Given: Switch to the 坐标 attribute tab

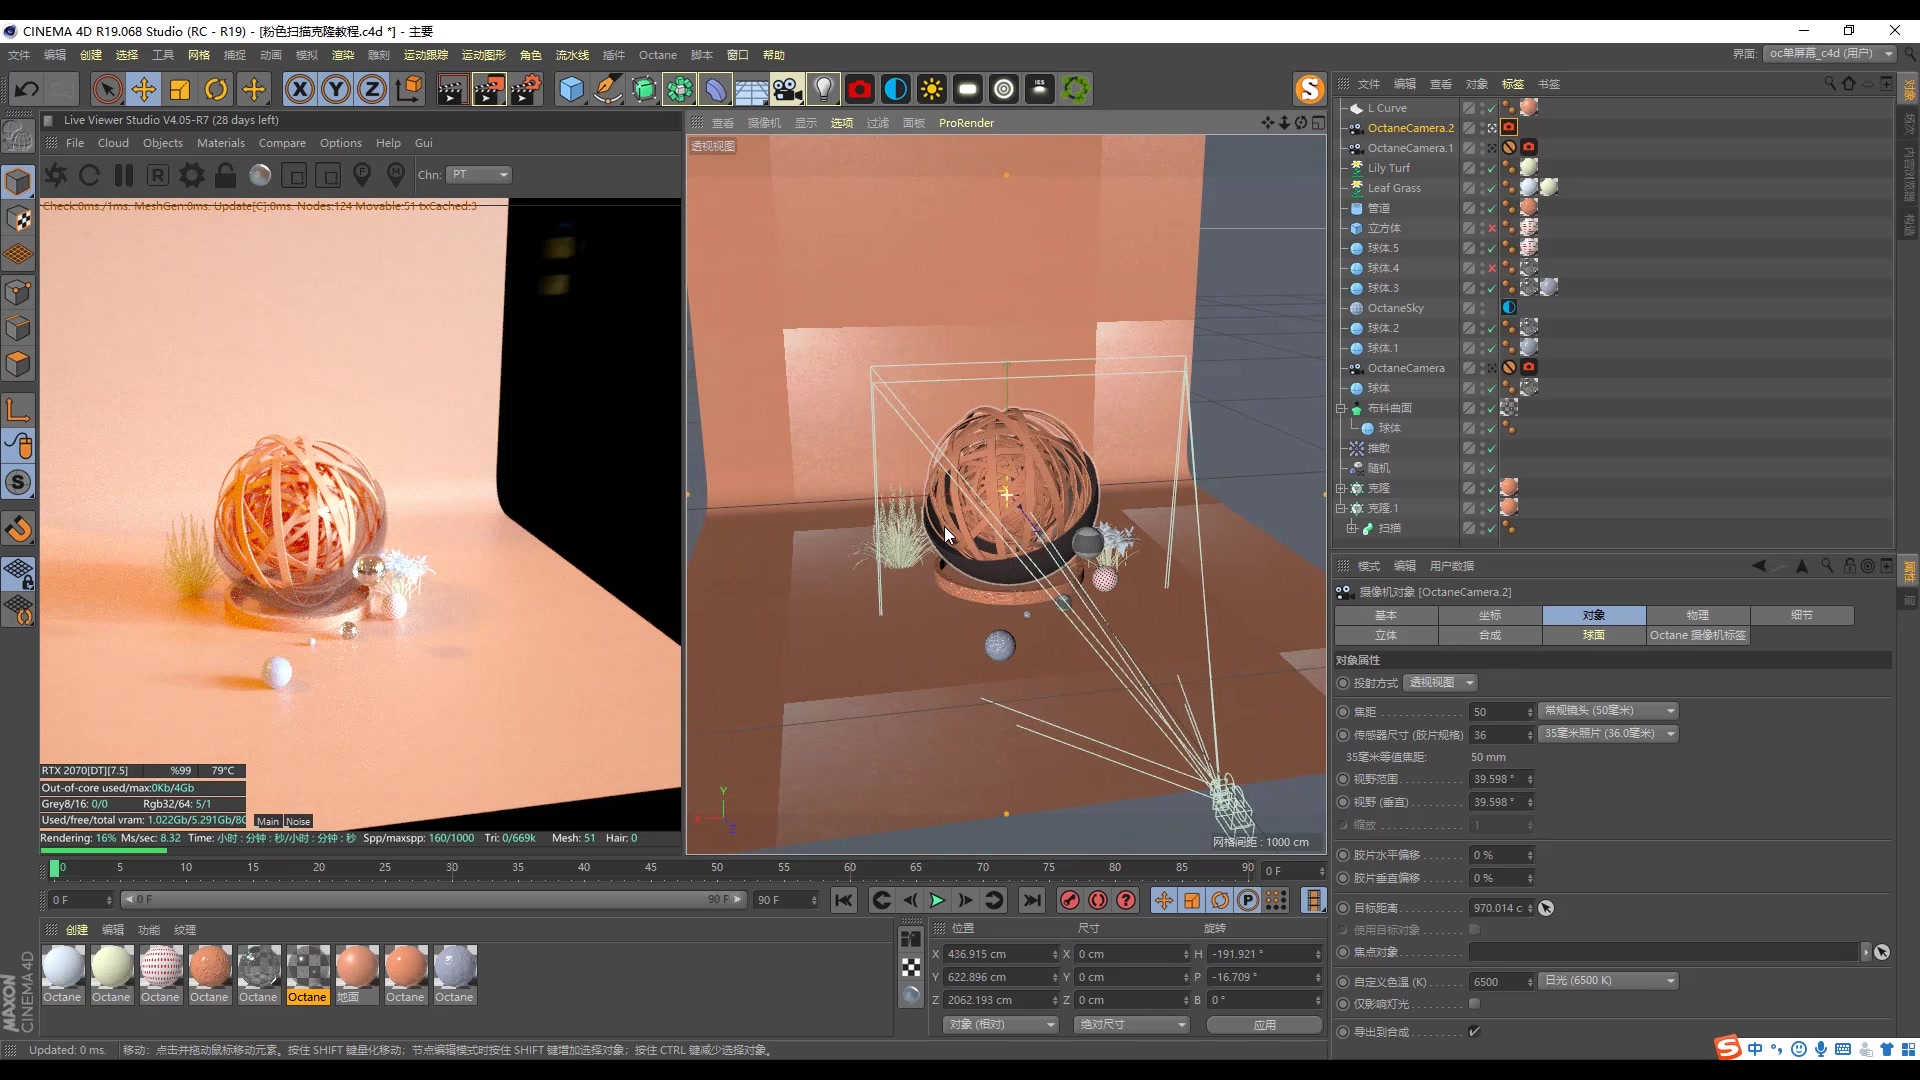Looking at the screenshot, I should pyautogui.click(x=1490, y=615).
